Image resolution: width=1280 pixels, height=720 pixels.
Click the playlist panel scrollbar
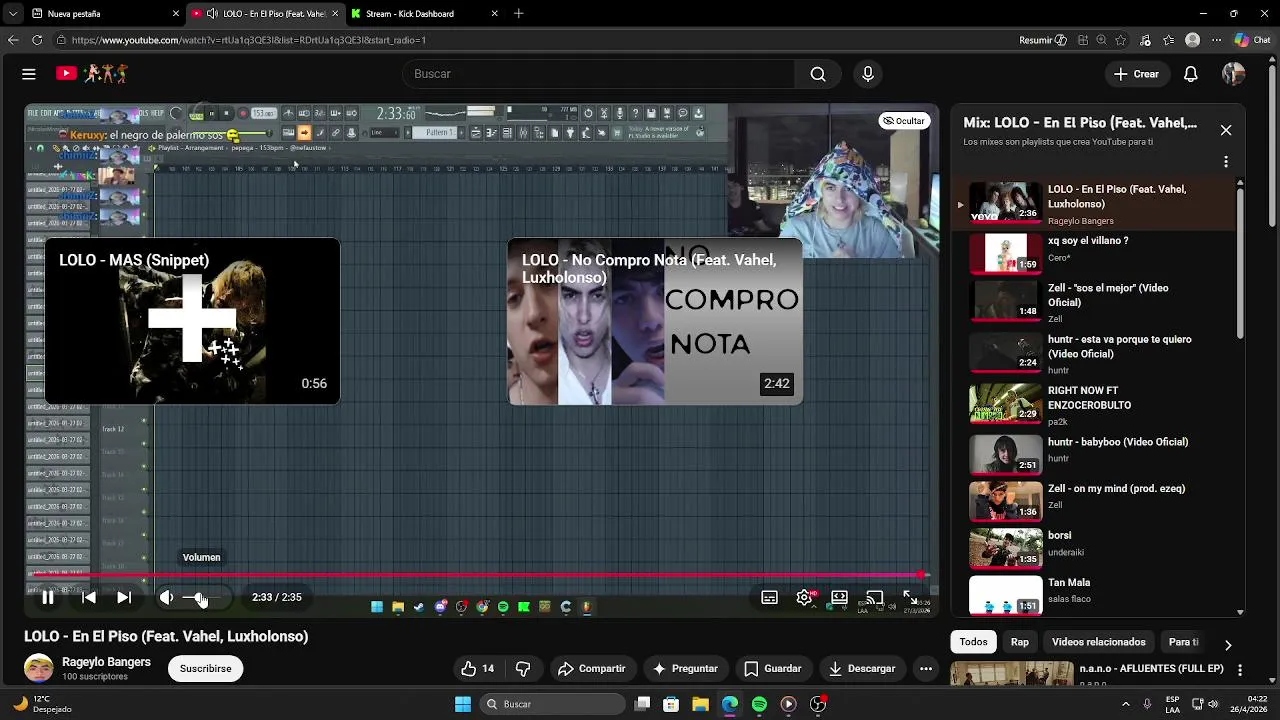coord(1241,262)
